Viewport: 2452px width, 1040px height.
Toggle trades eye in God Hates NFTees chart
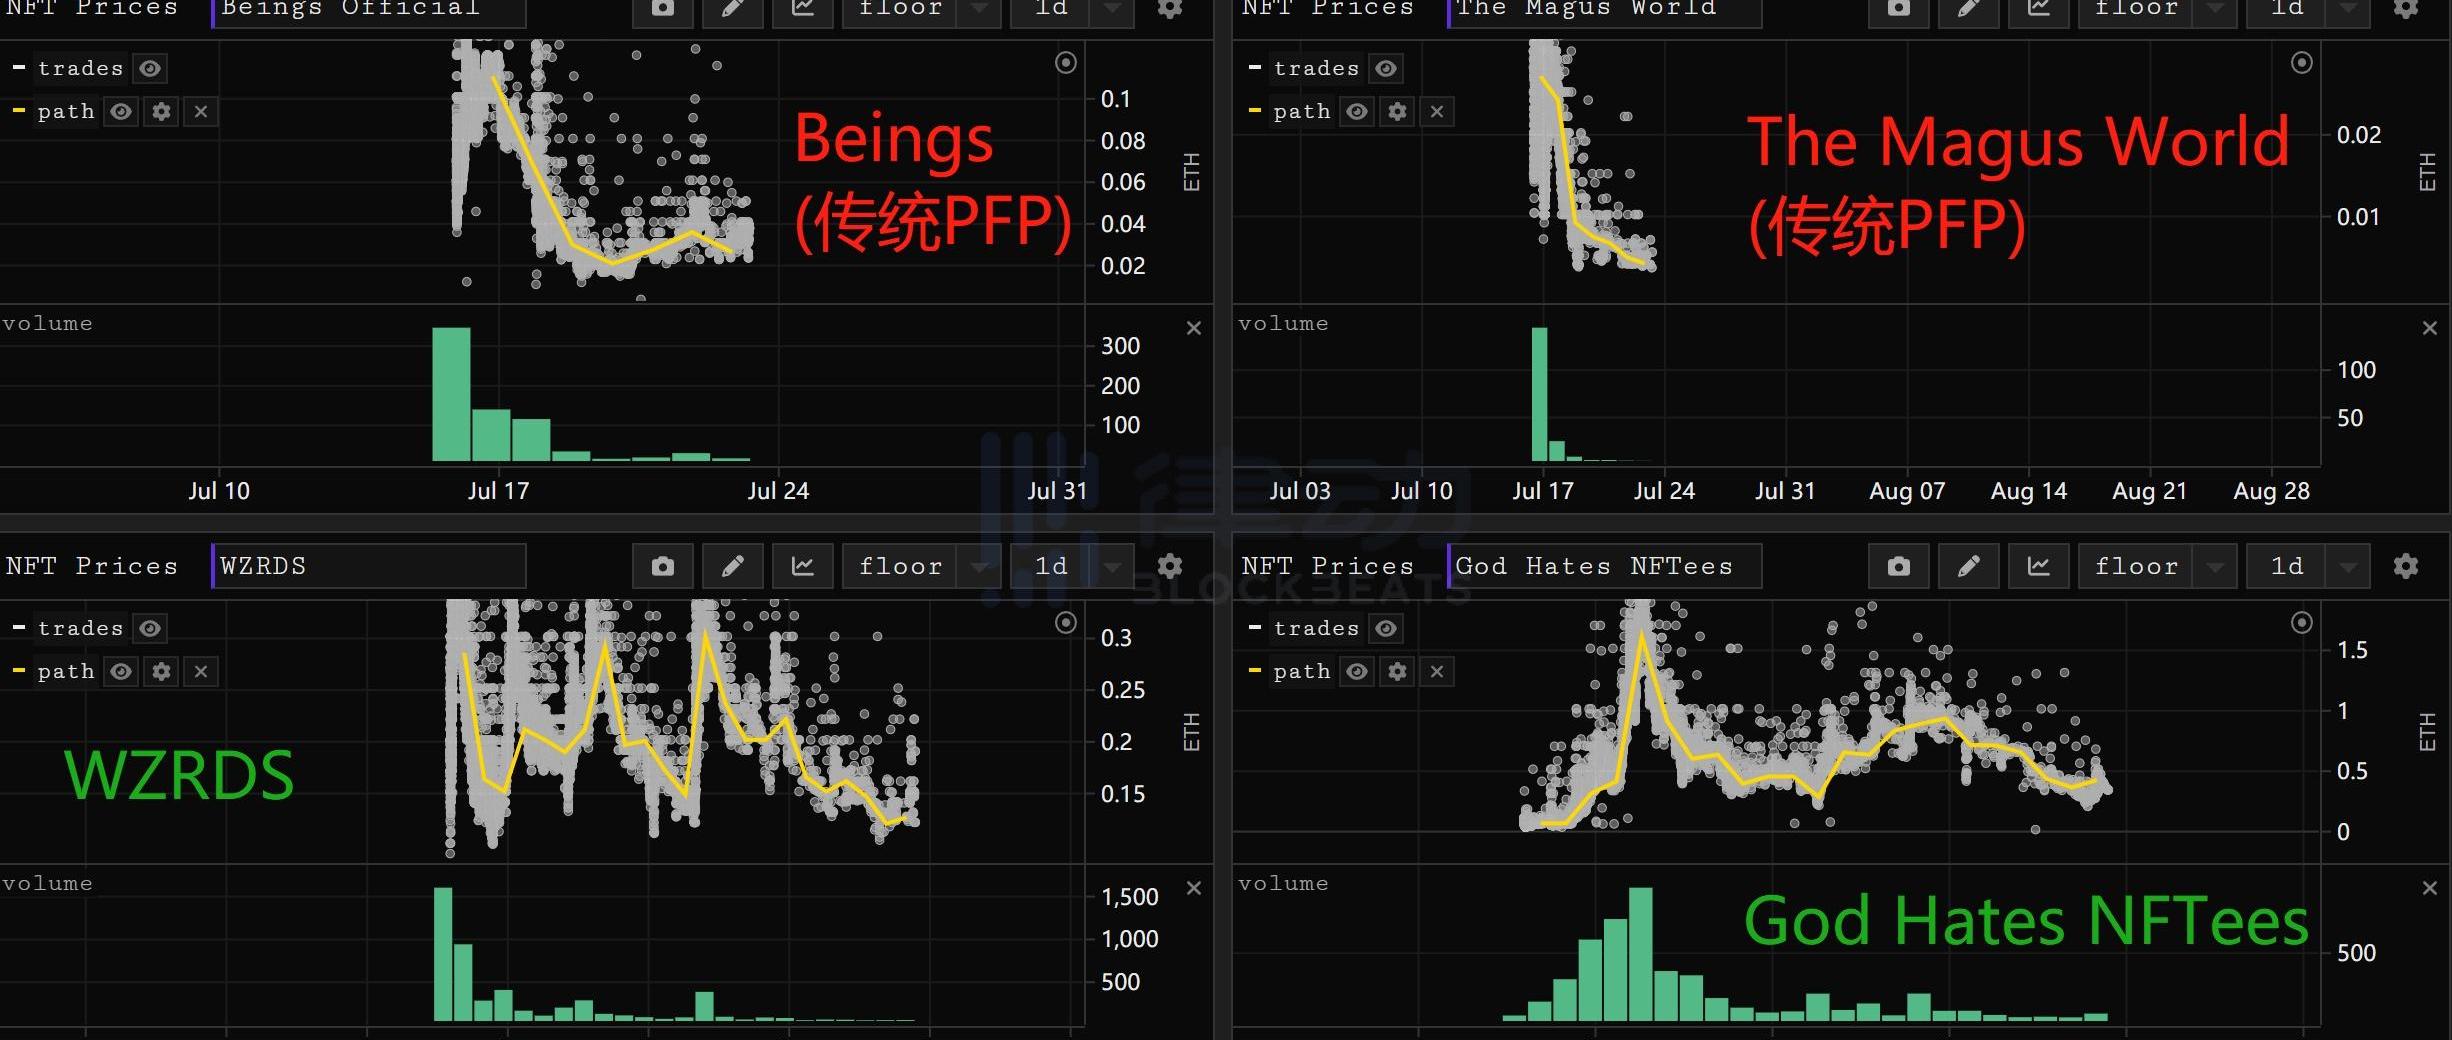1386,628
